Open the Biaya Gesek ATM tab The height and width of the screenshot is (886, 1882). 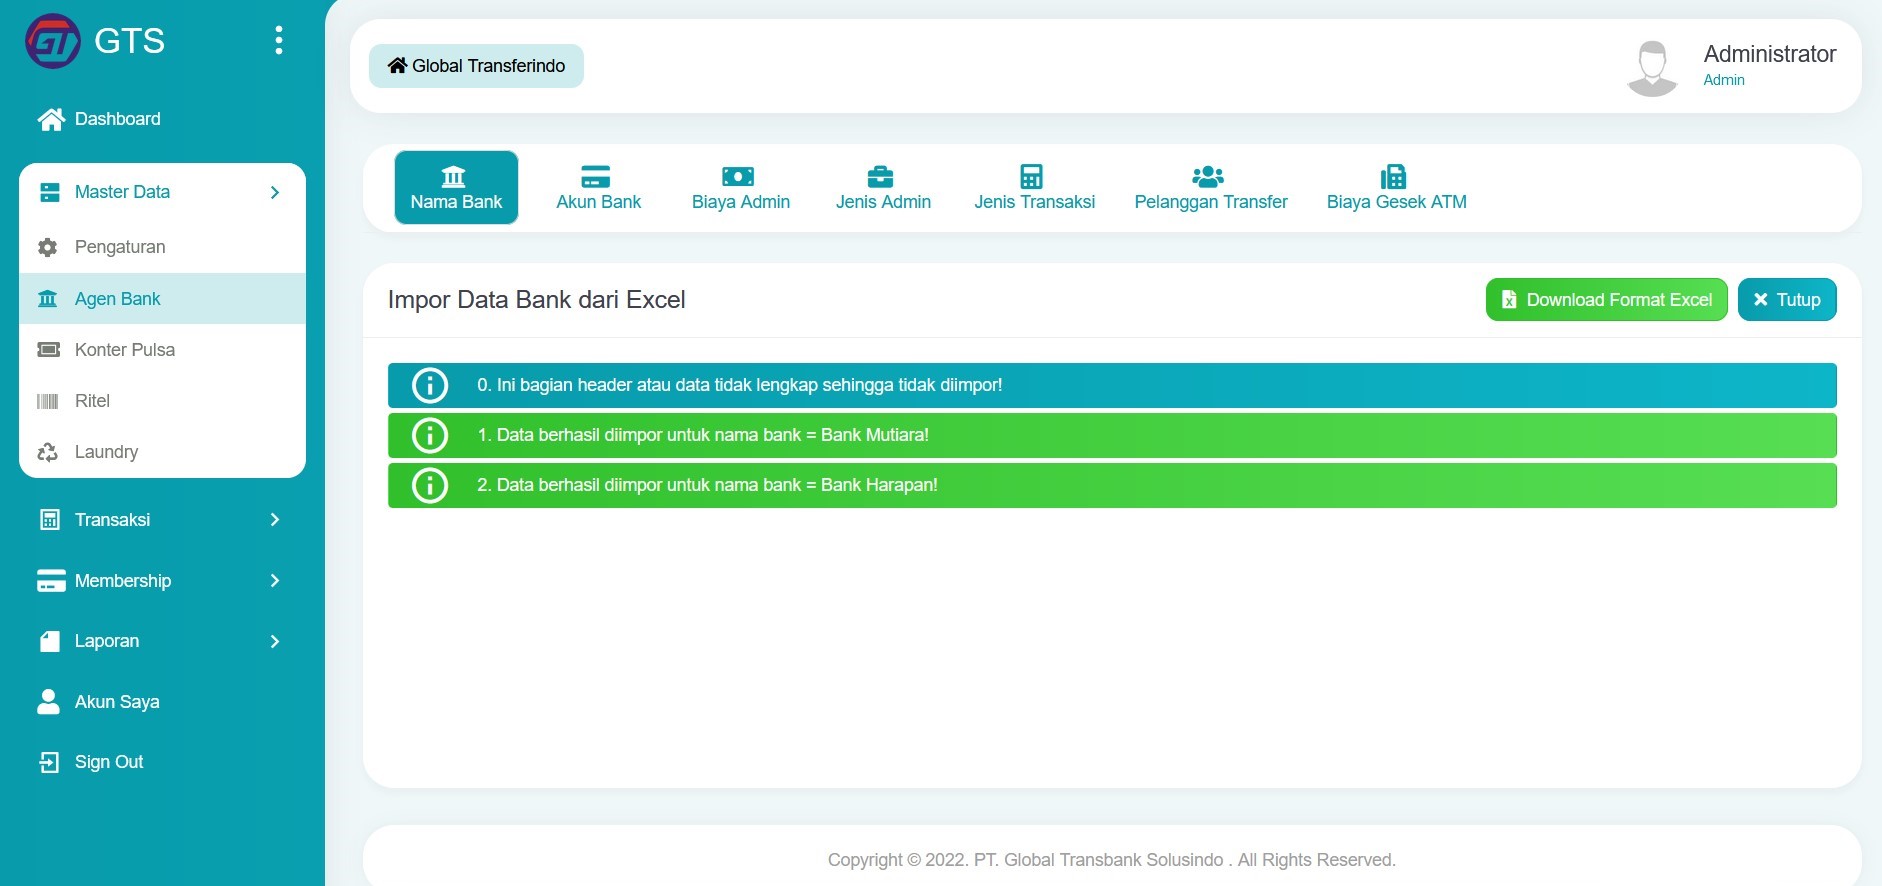pyautogui.click(x=1396, y=188)
